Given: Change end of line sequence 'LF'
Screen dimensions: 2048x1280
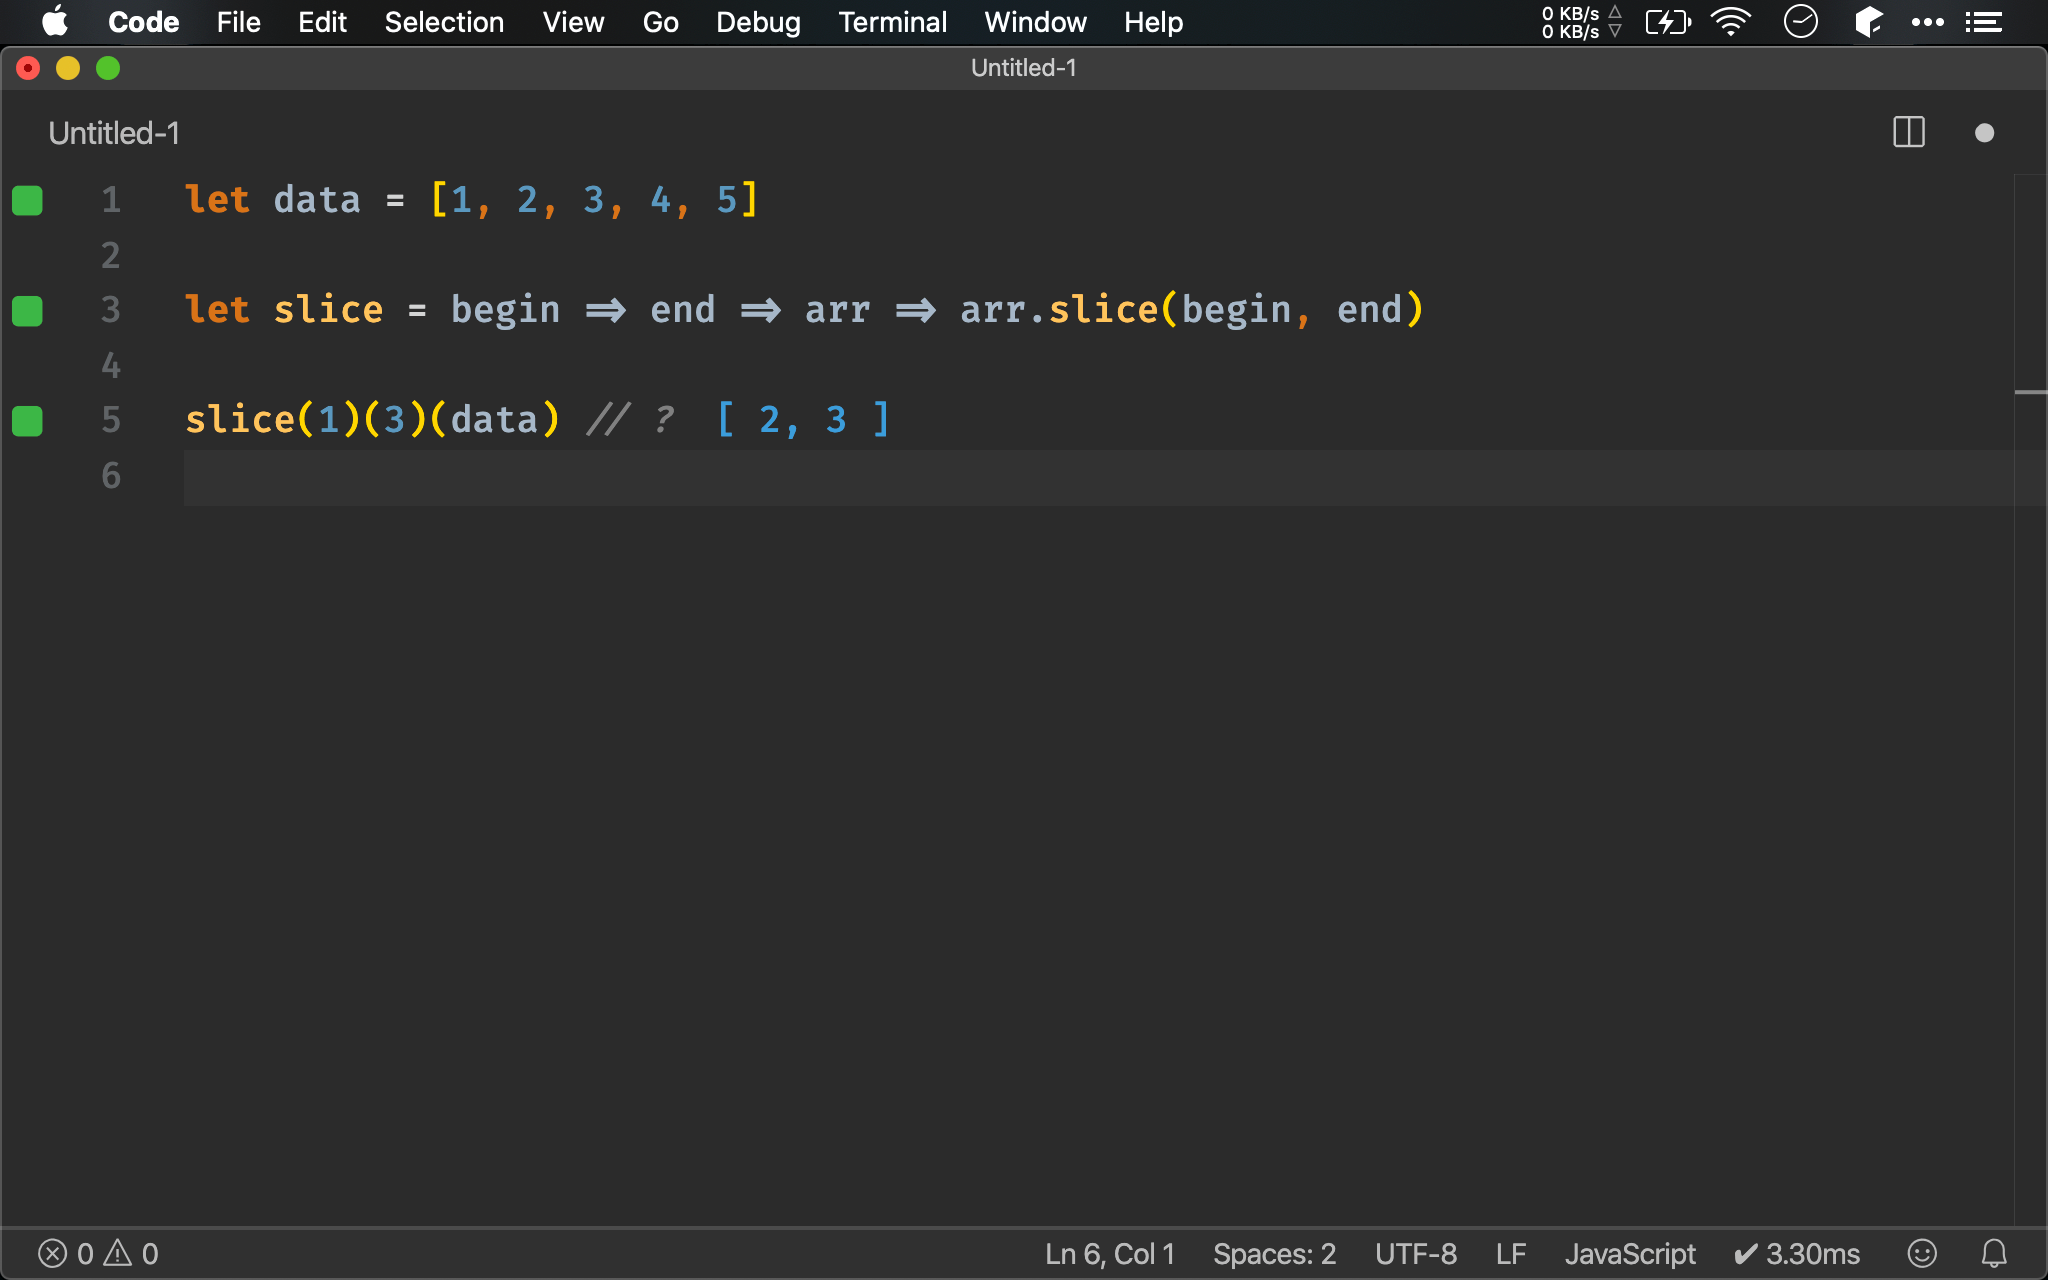Looking at the screenshot, I should tap(1511, 1254).
